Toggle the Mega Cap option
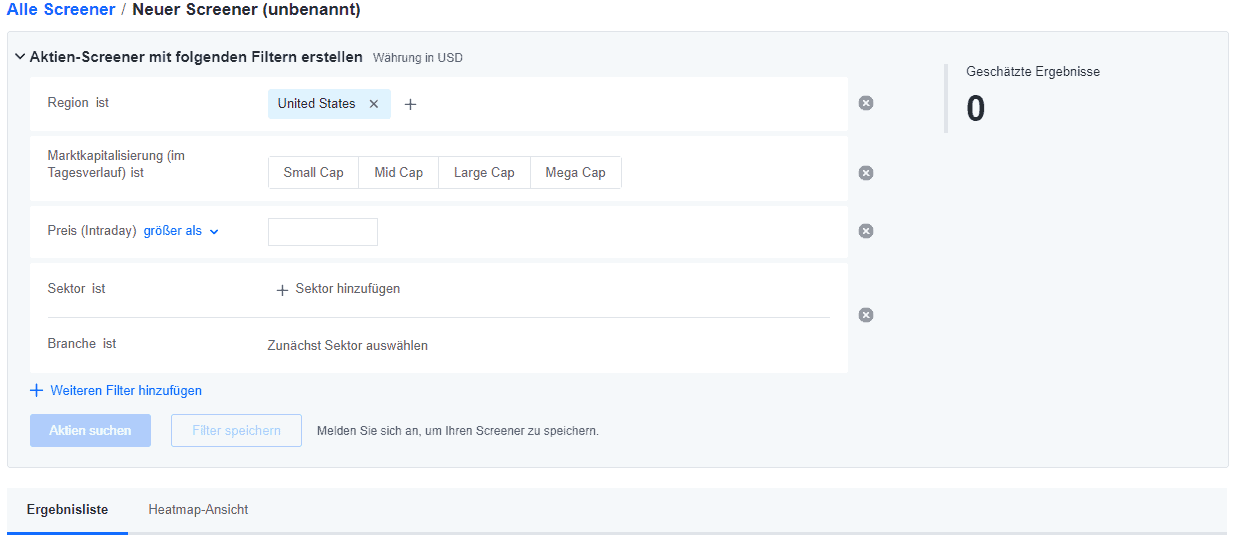The height and width of the screenshot is (548, 1249). [x=575, y=173]
